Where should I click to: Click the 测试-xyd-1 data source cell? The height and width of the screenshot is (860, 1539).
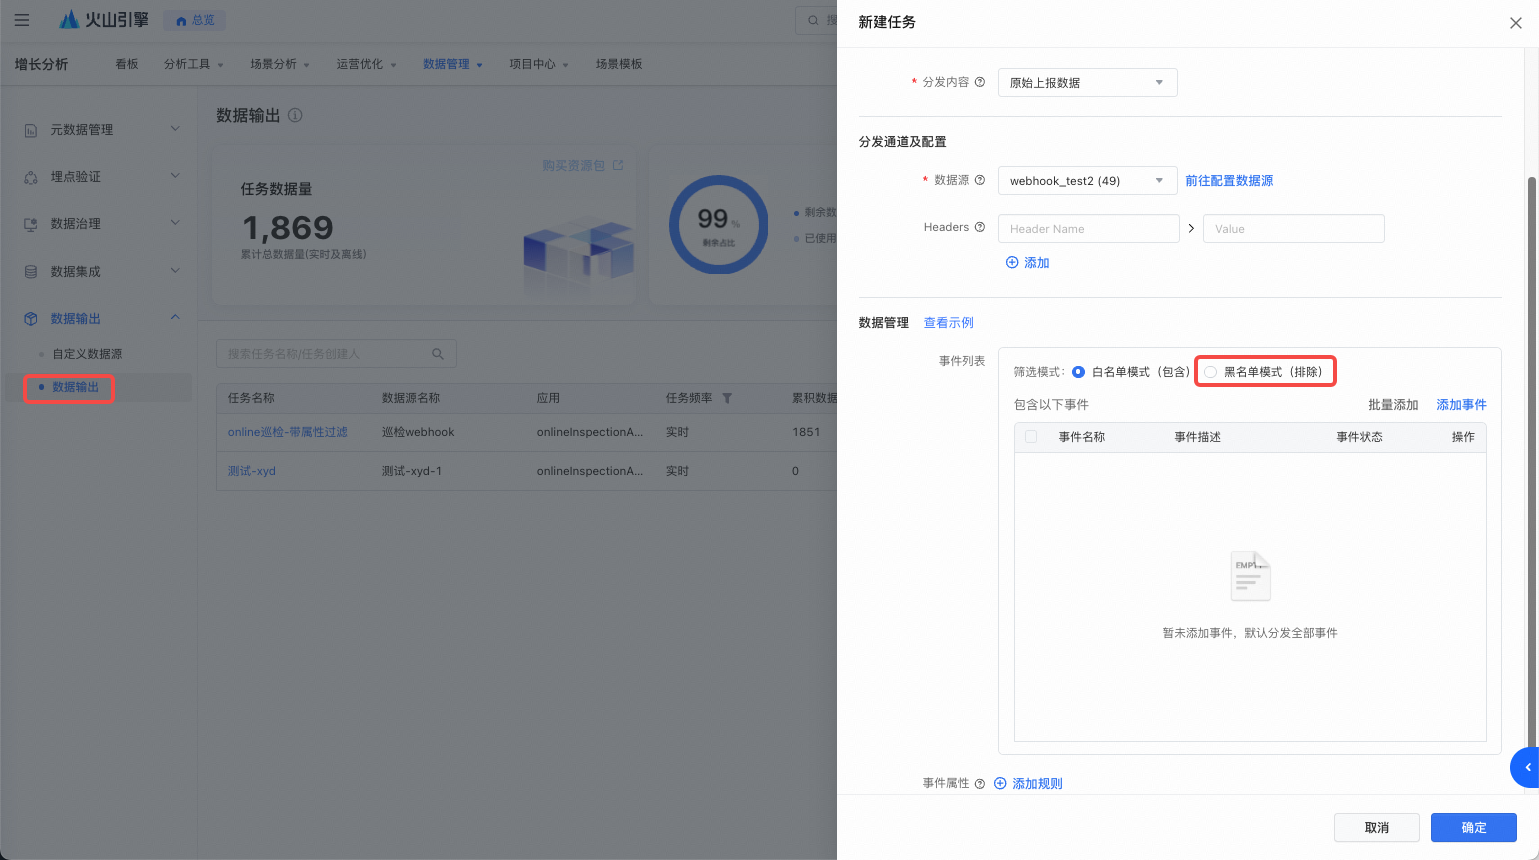pyautogui.click(x=412, y=471)
